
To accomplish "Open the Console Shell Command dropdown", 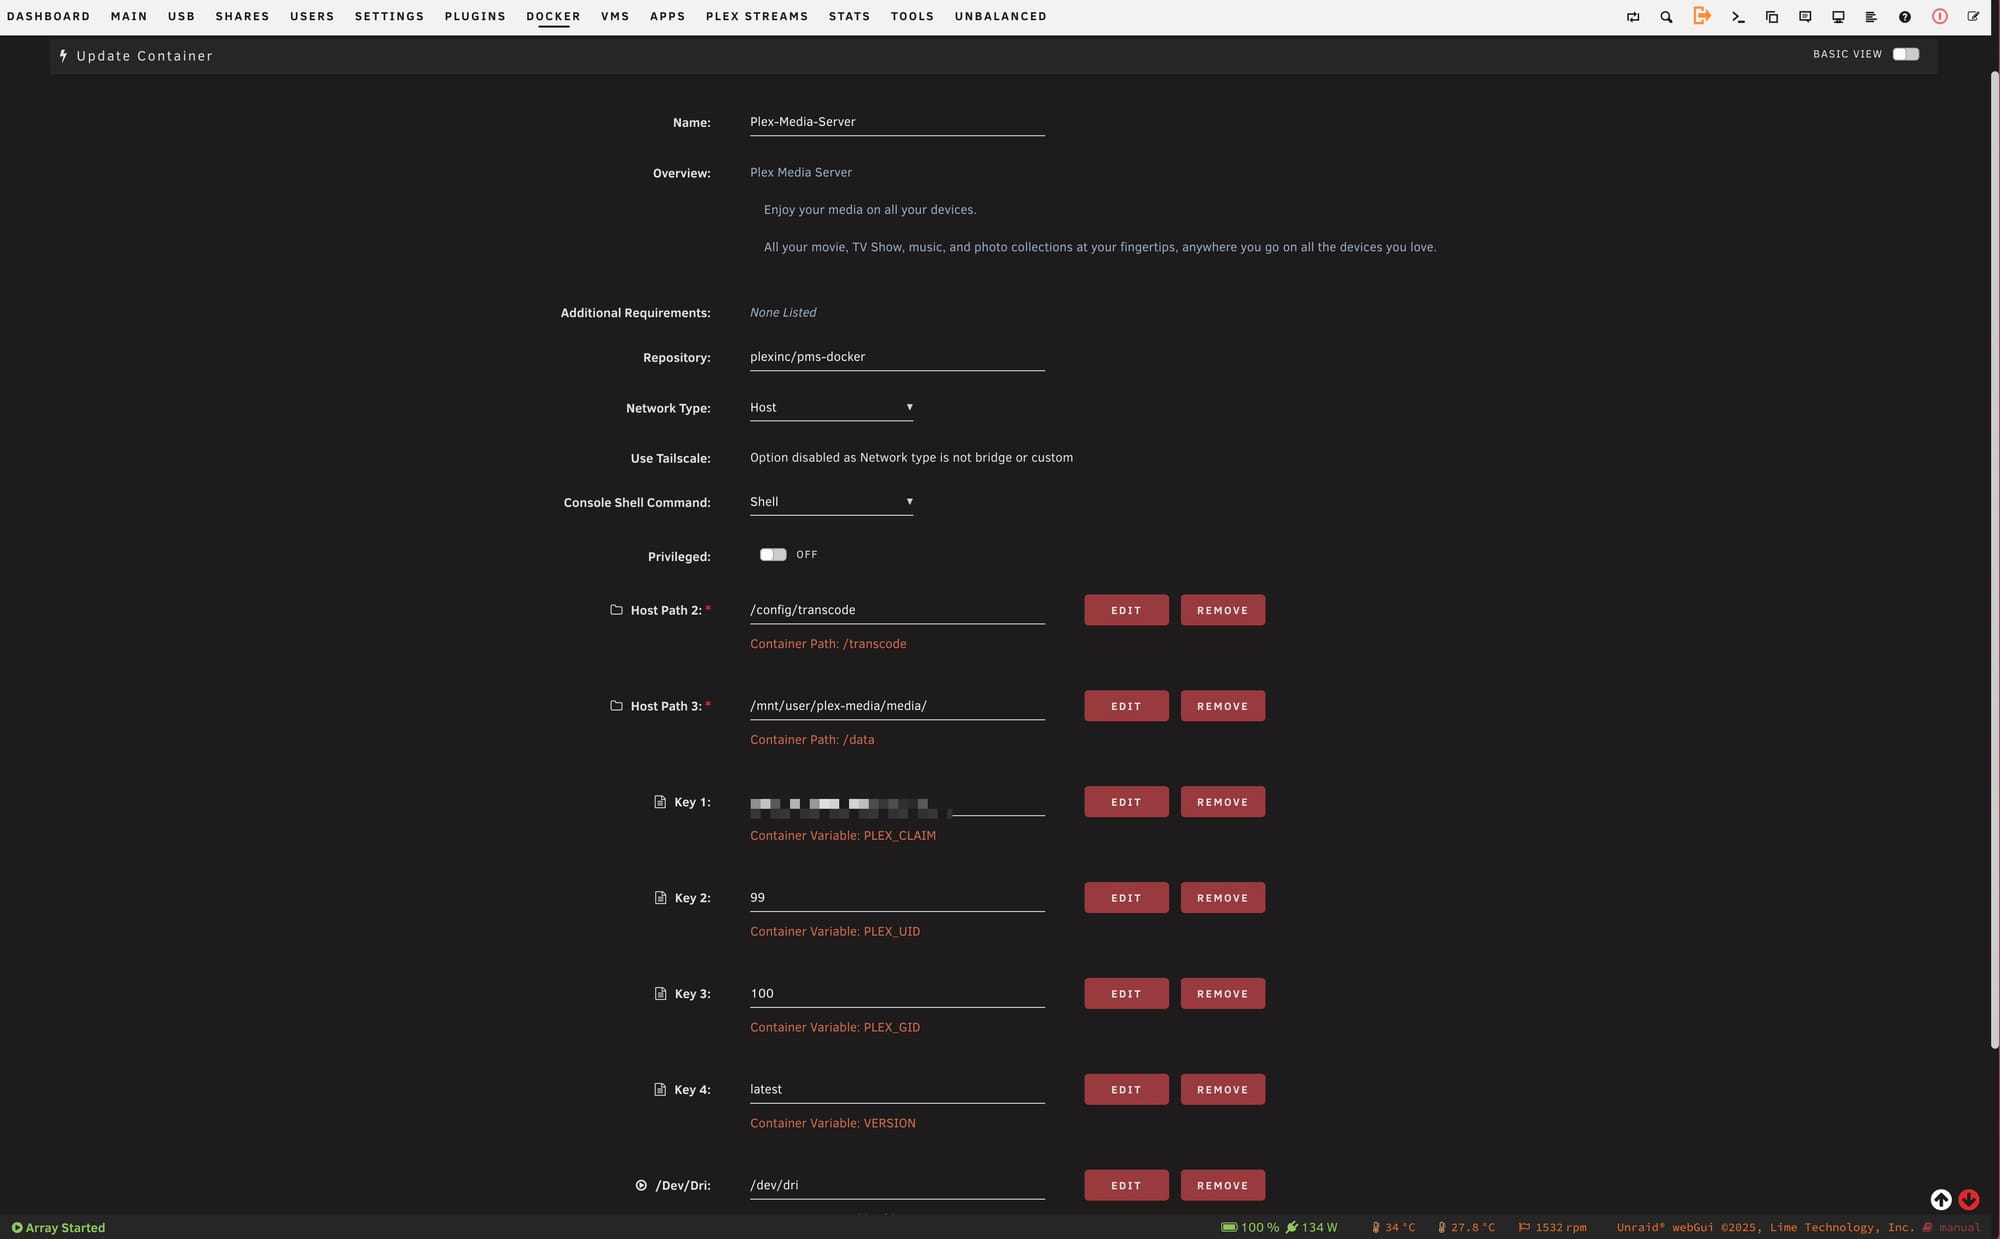I will pos(831,501).
